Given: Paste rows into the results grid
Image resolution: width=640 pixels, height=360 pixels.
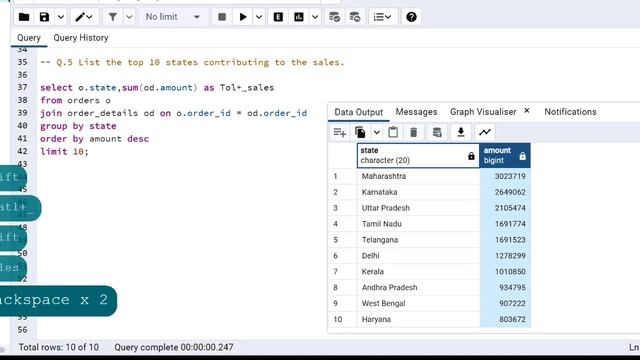Looking at the screenshot, I should pyautogui.click(x=393, y=132).
